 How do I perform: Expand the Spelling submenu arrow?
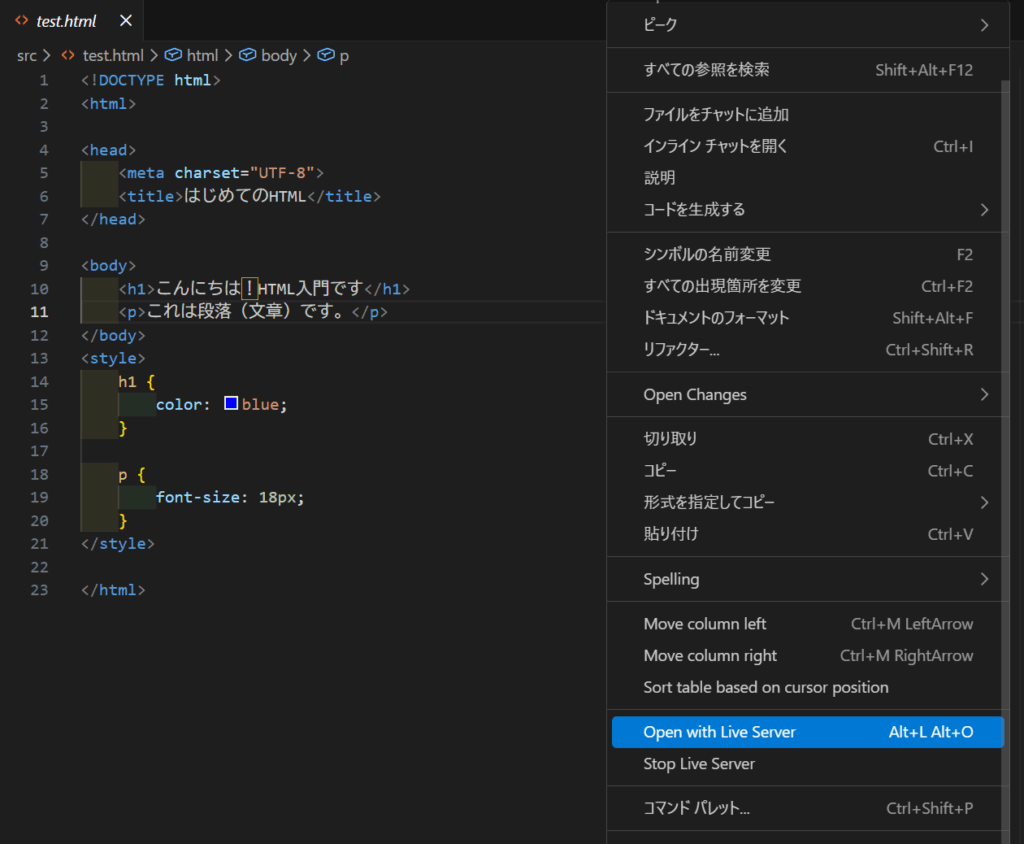(x=984, y=579)
